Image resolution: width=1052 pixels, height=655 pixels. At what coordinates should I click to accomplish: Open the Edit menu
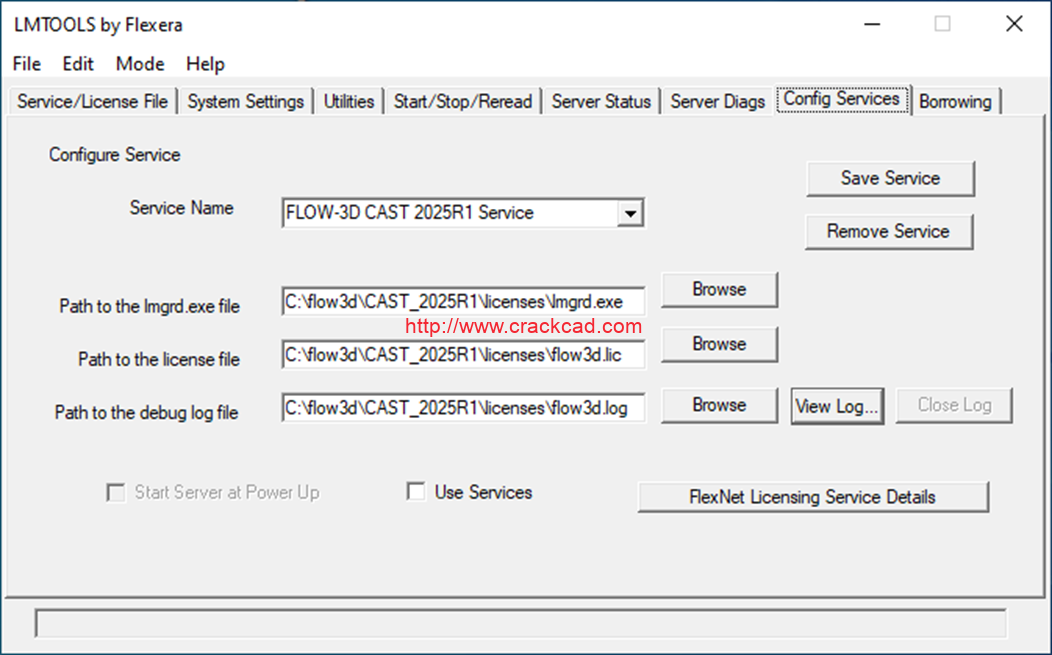click(x=78, y=64)
